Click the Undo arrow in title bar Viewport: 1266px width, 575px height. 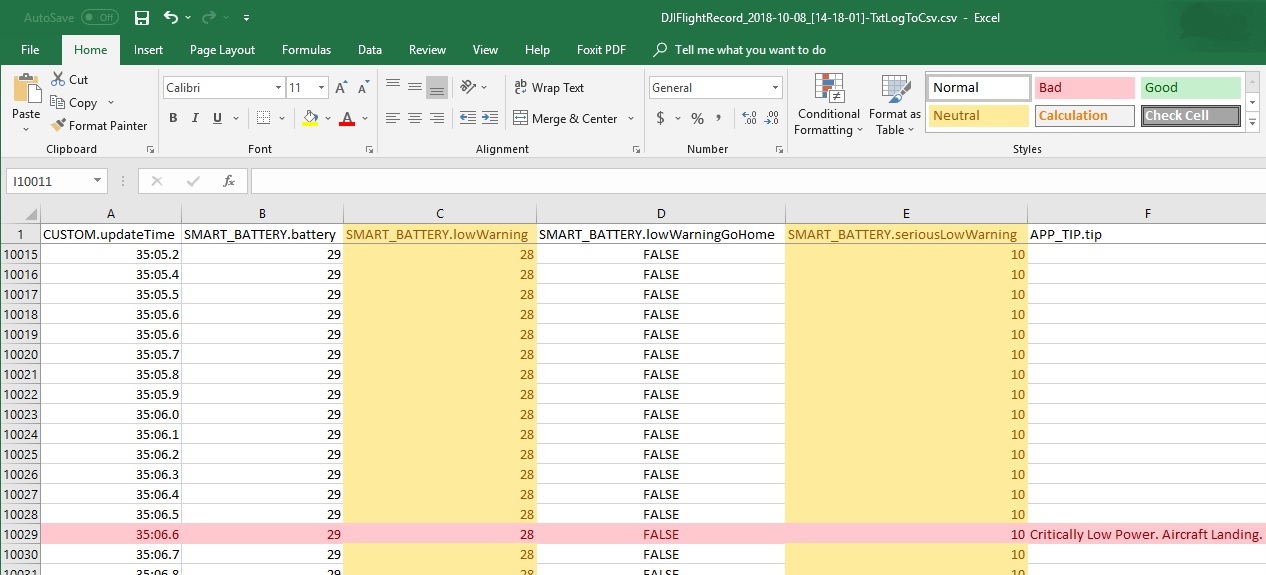coord(170,18)
